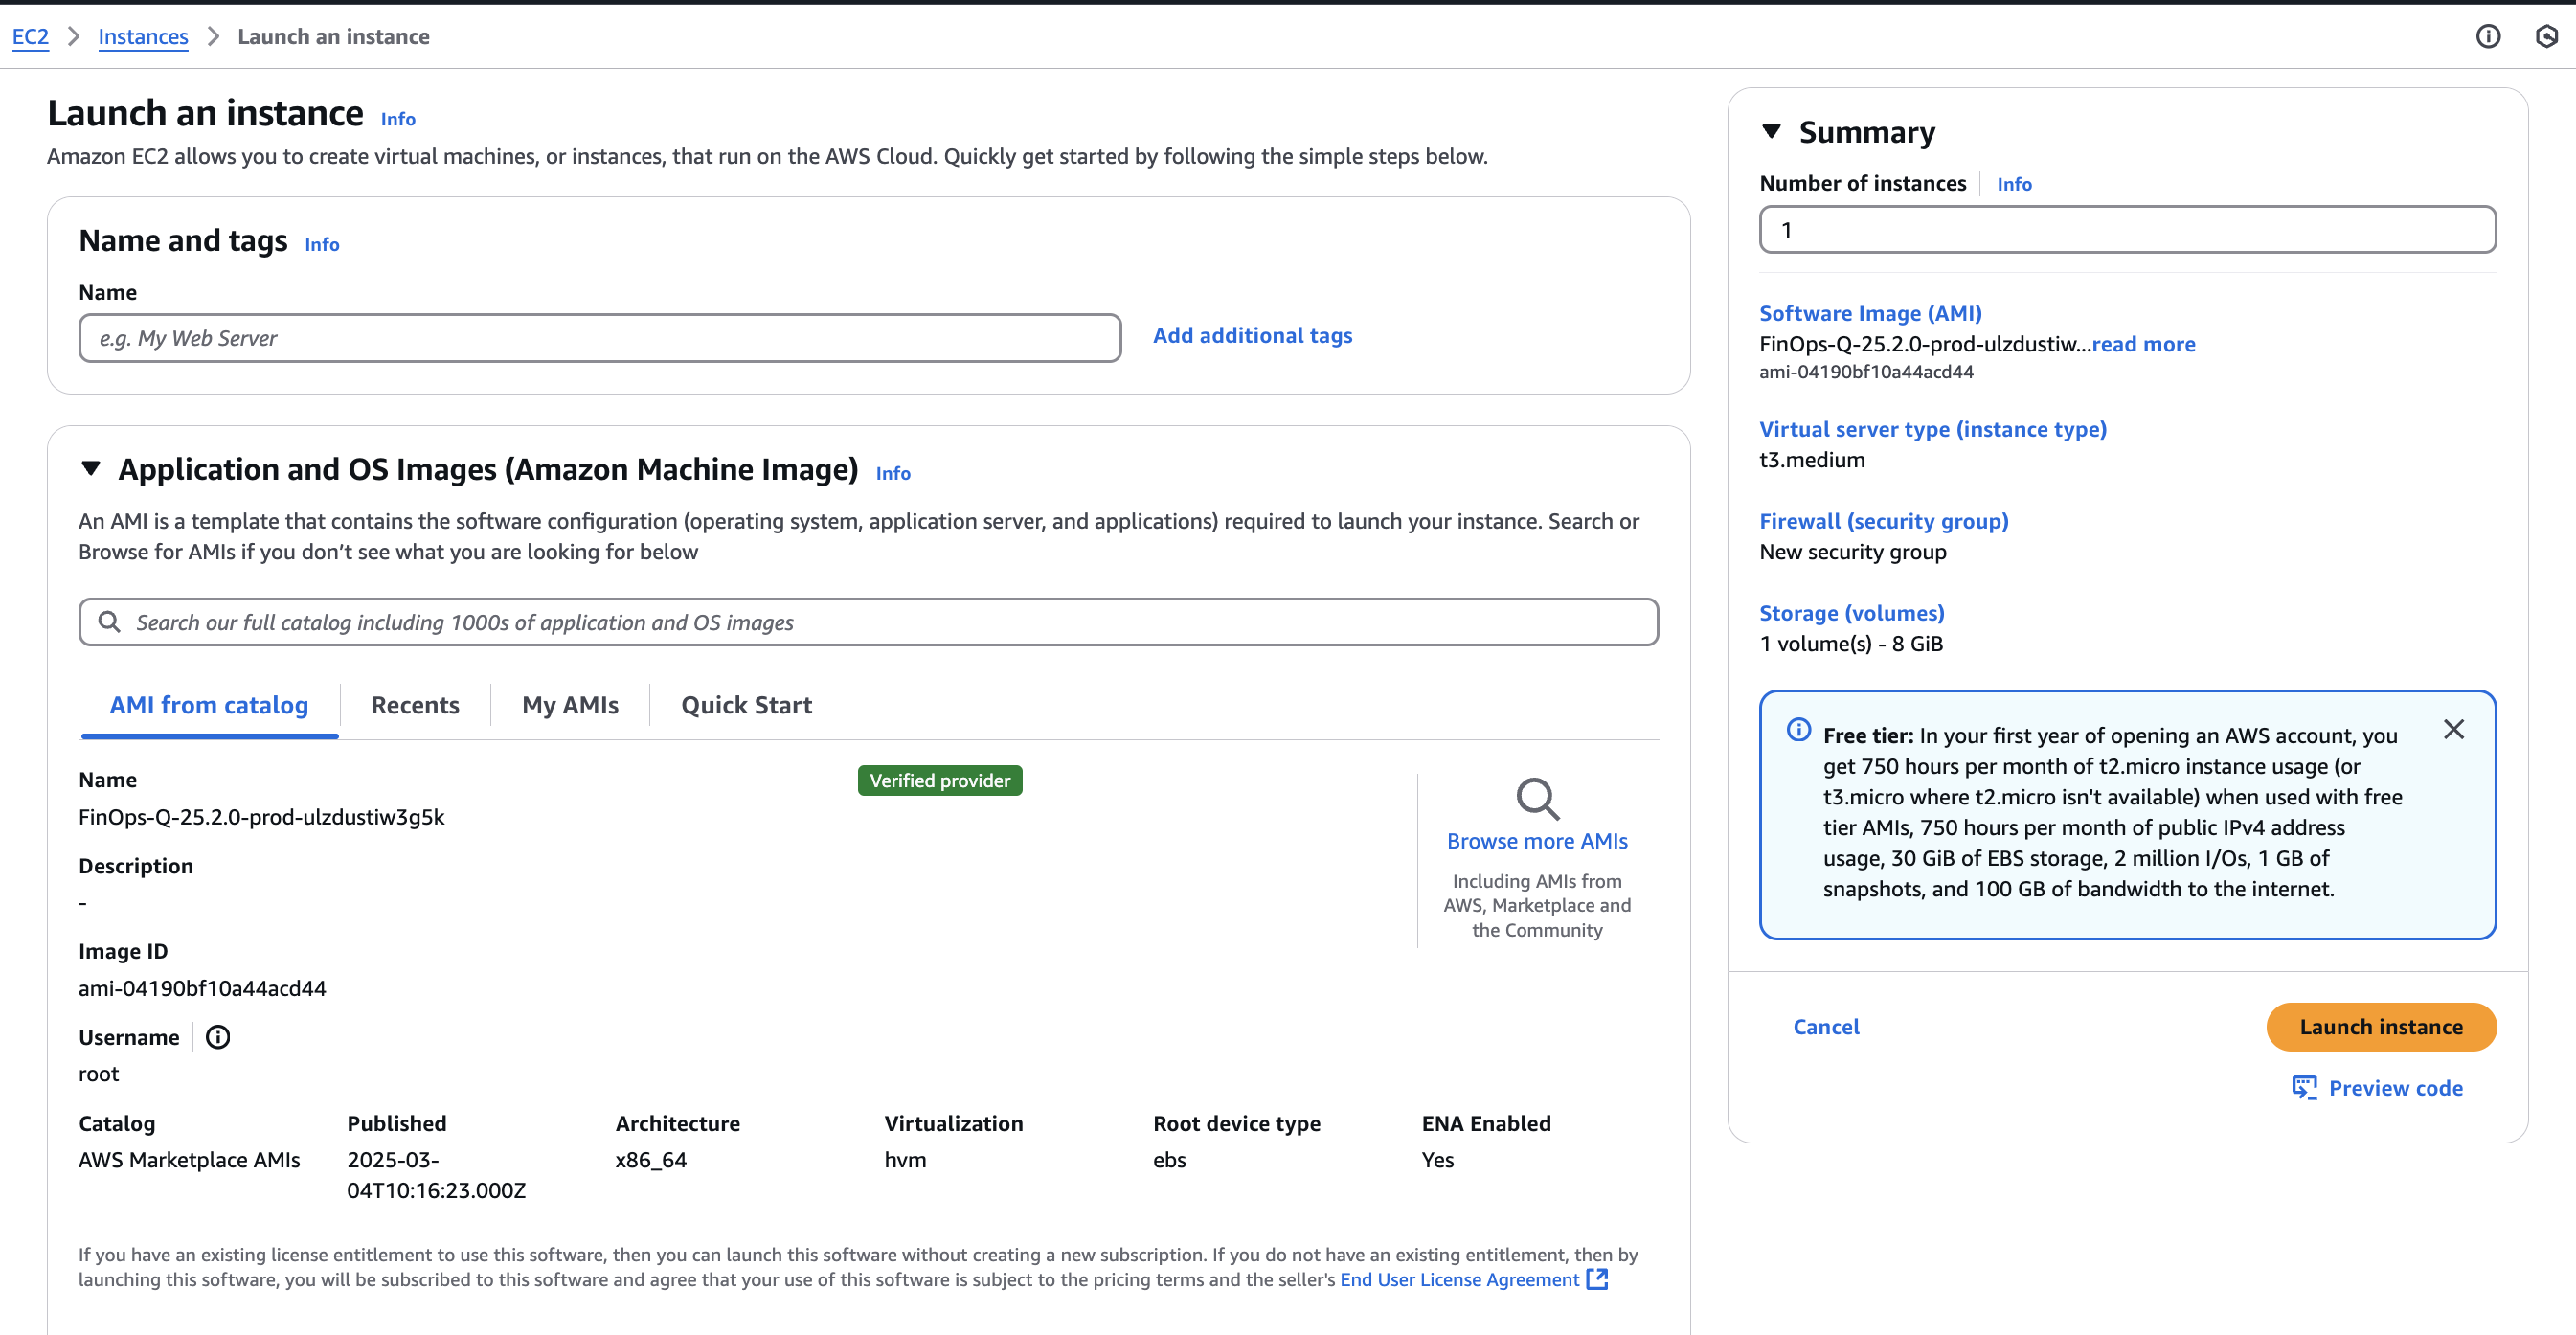Click the AMI catalog search field

tap(868, 622)
